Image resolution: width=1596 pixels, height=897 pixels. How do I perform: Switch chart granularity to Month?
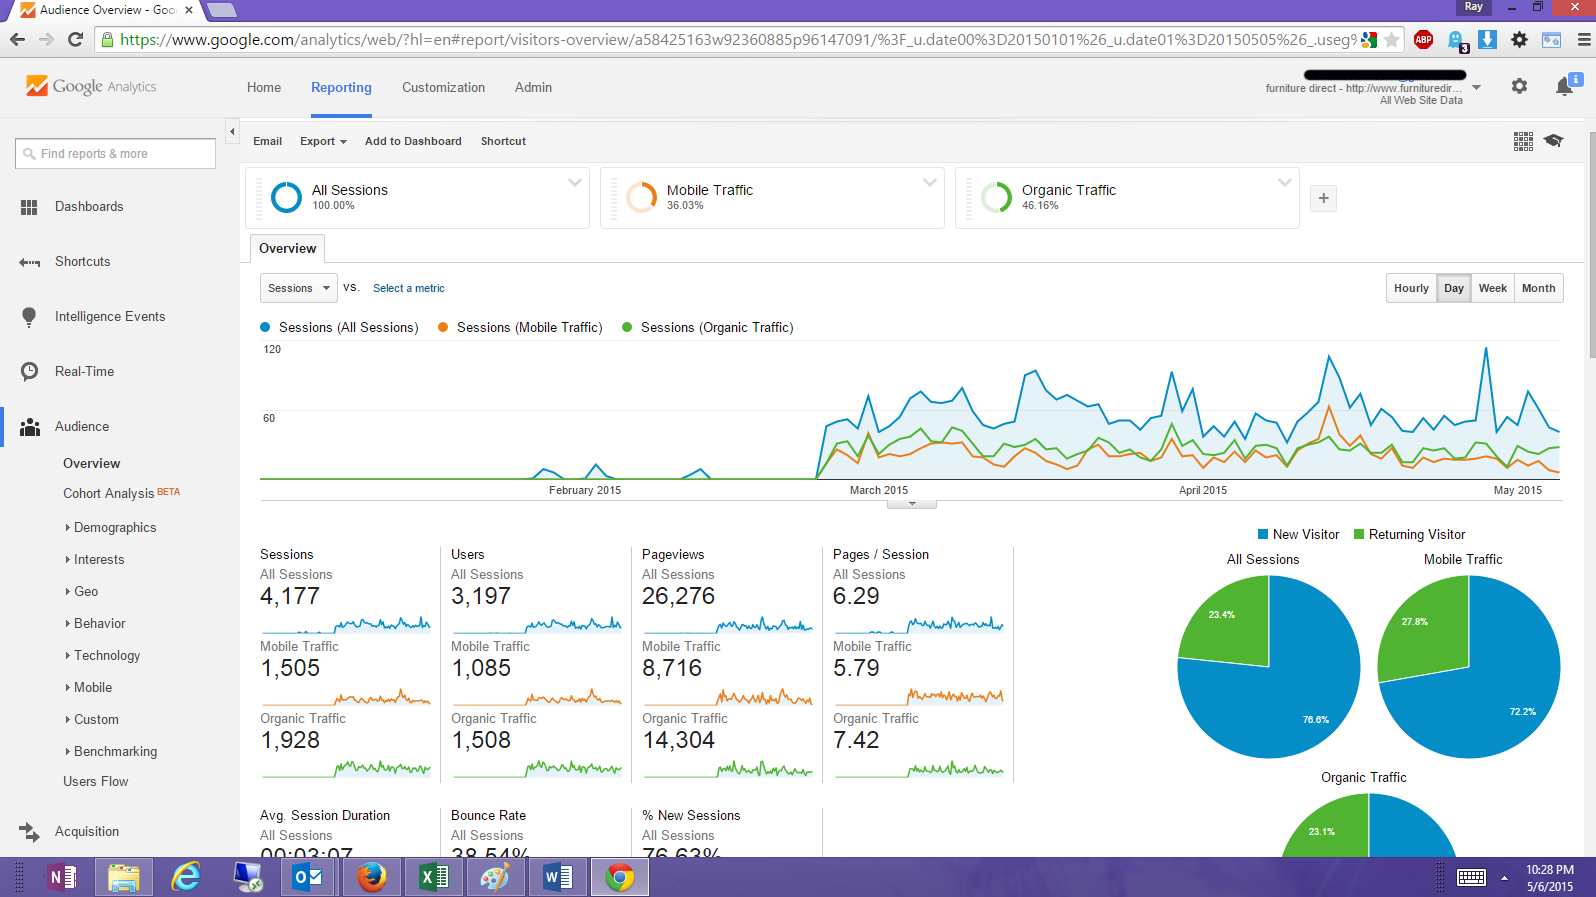(x=1538, y=288)
